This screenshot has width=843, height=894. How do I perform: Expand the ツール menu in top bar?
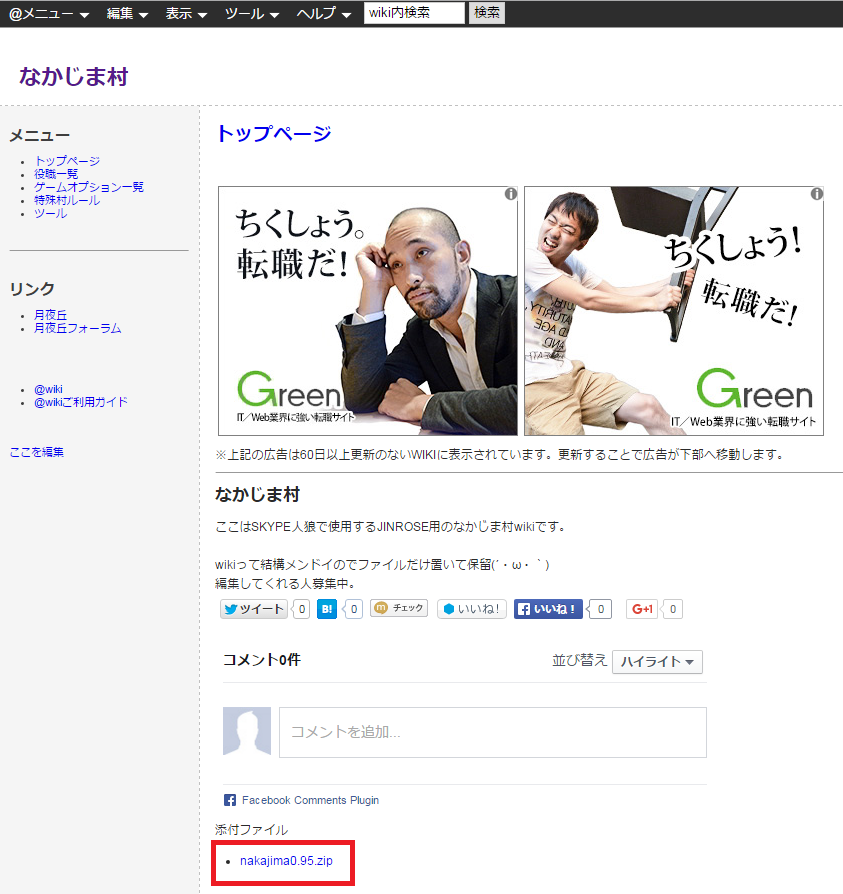point(251,13)
